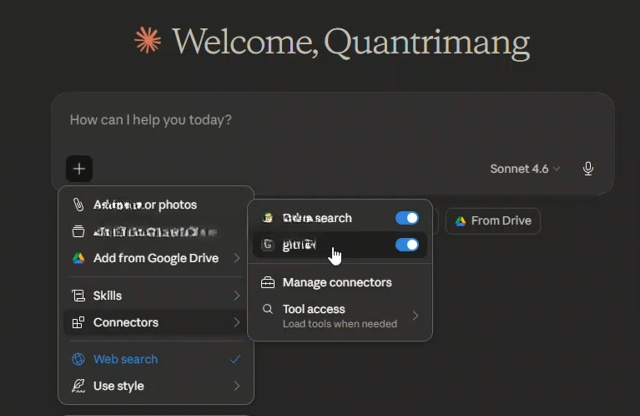Click the Drive icon in From Drive chip
Image resolution: width=640 pixels, height=416 pixels.
pos(461,221)
